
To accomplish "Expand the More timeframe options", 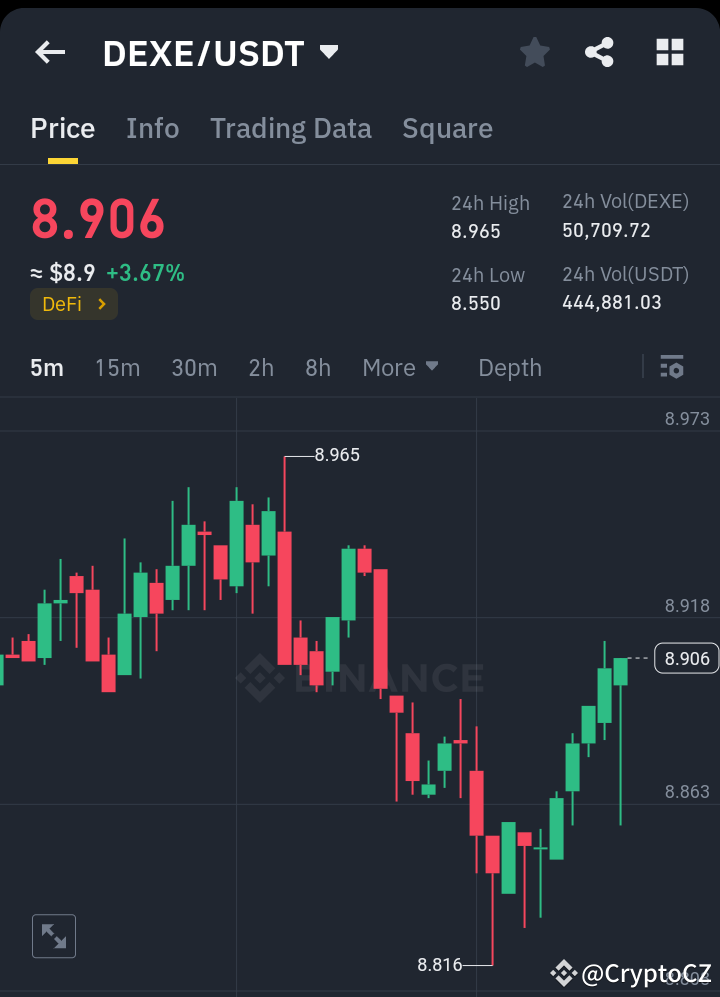I will [400, 368].
